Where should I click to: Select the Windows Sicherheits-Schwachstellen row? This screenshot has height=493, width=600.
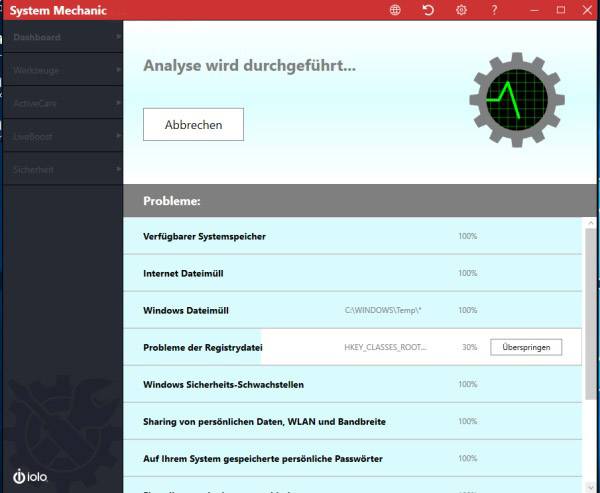pyautogui.click(x=352, y=384)
